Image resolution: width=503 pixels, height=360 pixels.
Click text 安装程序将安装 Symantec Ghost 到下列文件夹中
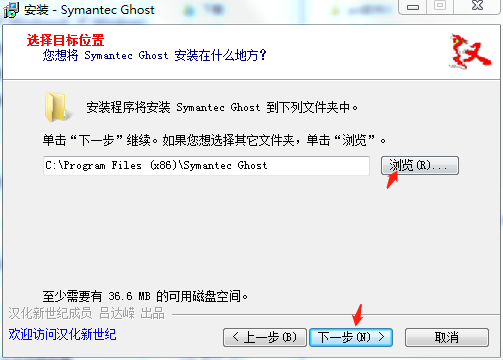[x=222, y=107]
